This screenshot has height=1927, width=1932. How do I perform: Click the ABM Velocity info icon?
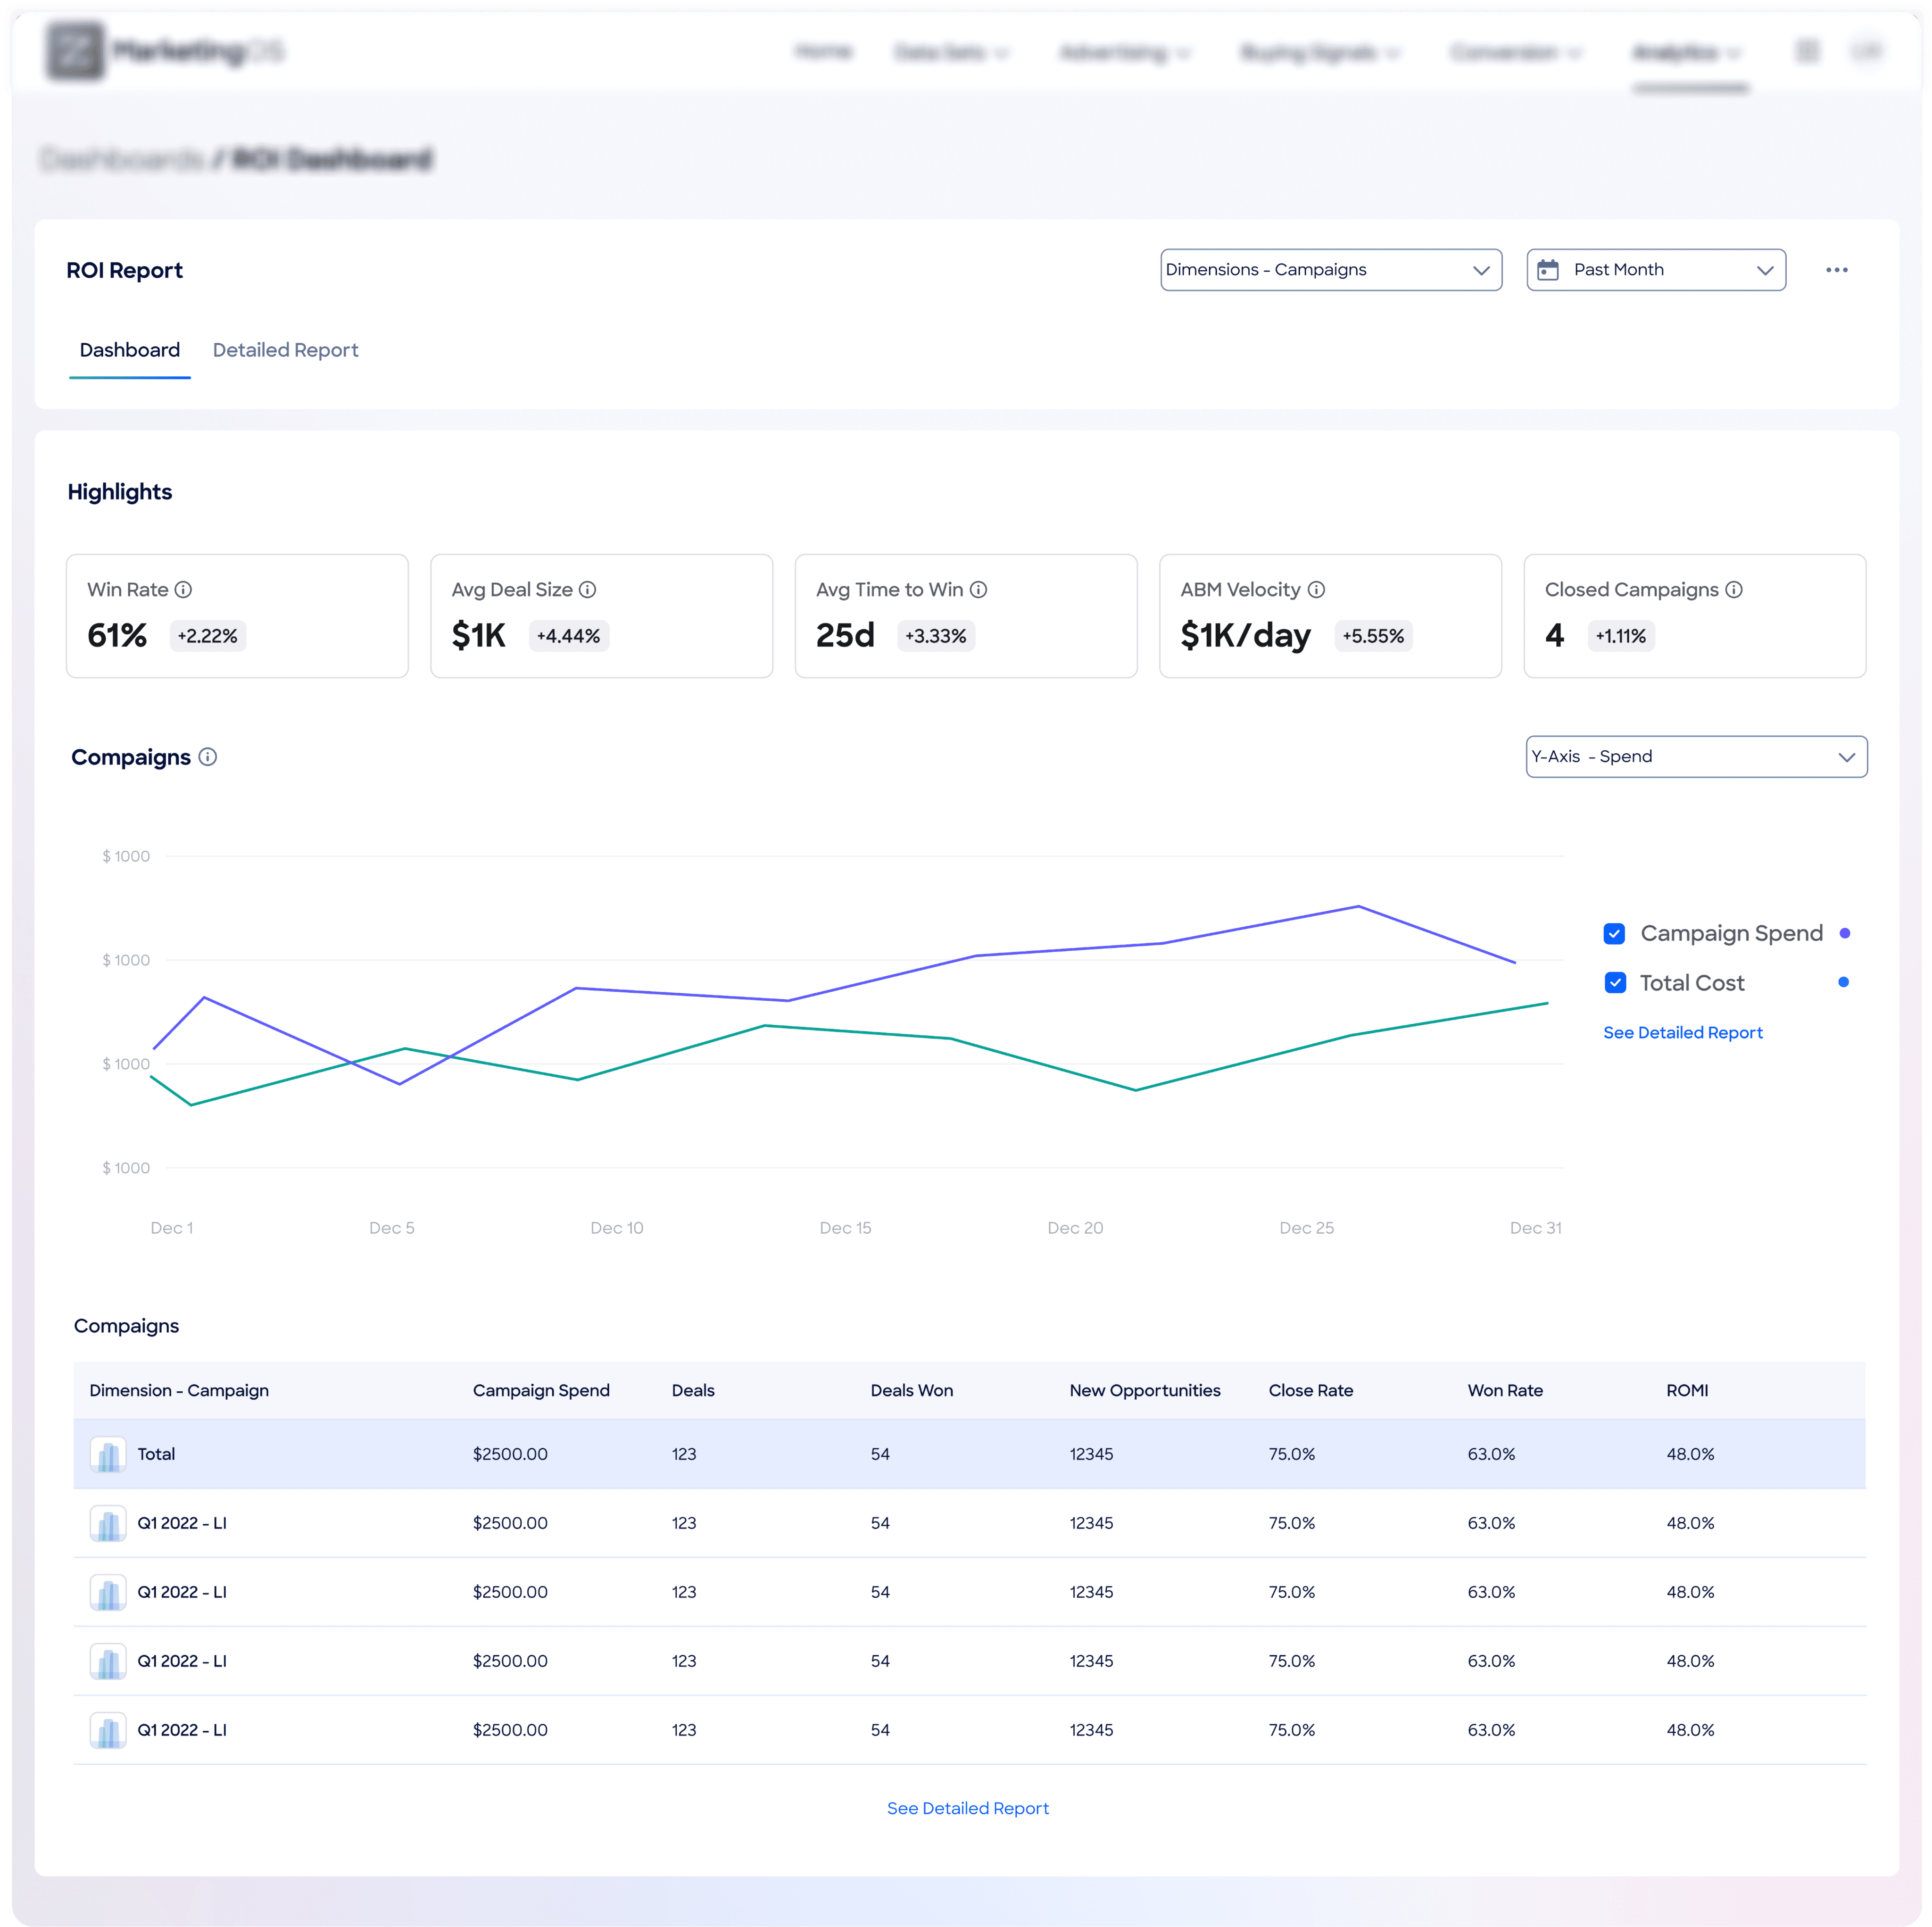point(1317,590)
